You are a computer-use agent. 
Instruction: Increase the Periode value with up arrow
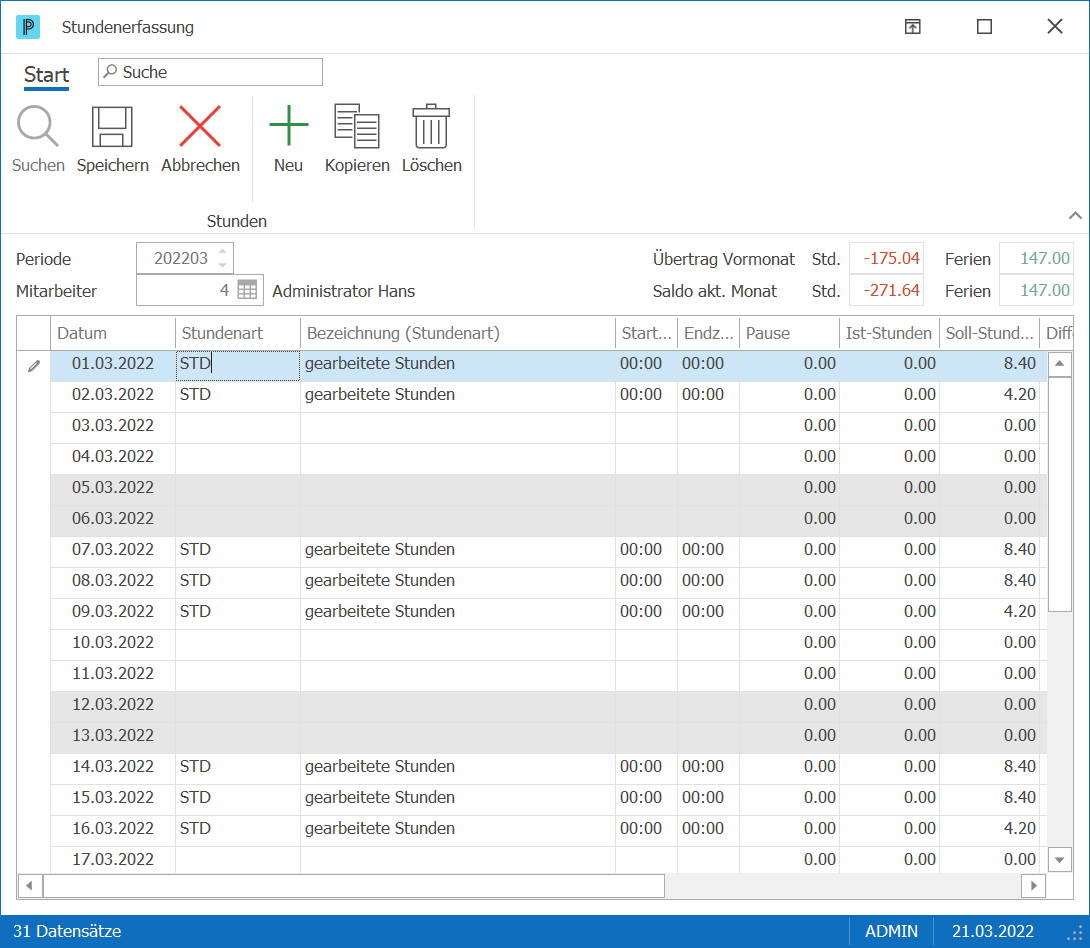click(x=222, y=251)
